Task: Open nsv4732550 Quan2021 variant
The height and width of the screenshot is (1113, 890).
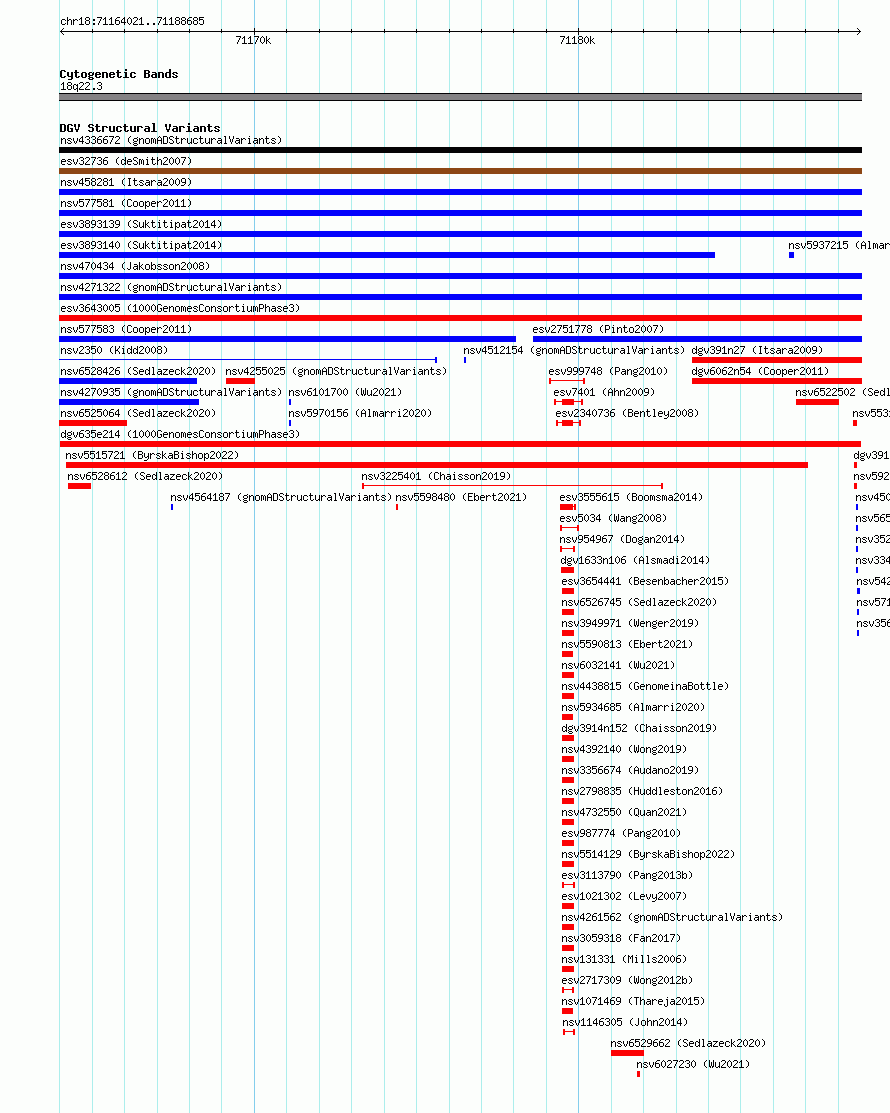Action: coord(568,822)
